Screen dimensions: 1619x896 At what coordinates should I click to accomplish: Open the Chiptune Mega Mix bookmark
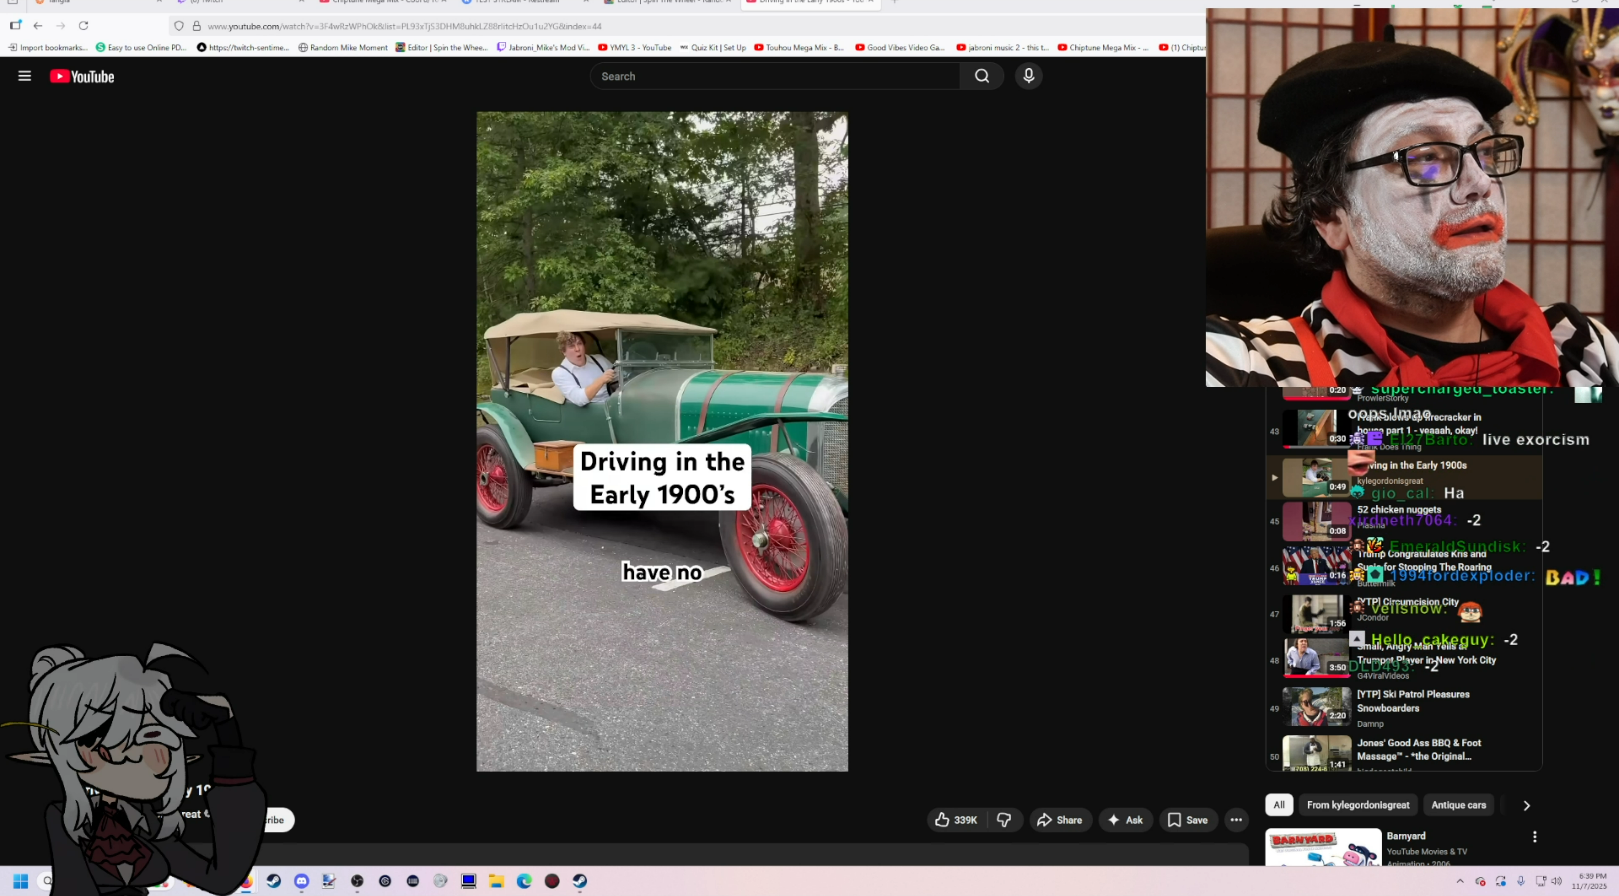pos(1103,47)
